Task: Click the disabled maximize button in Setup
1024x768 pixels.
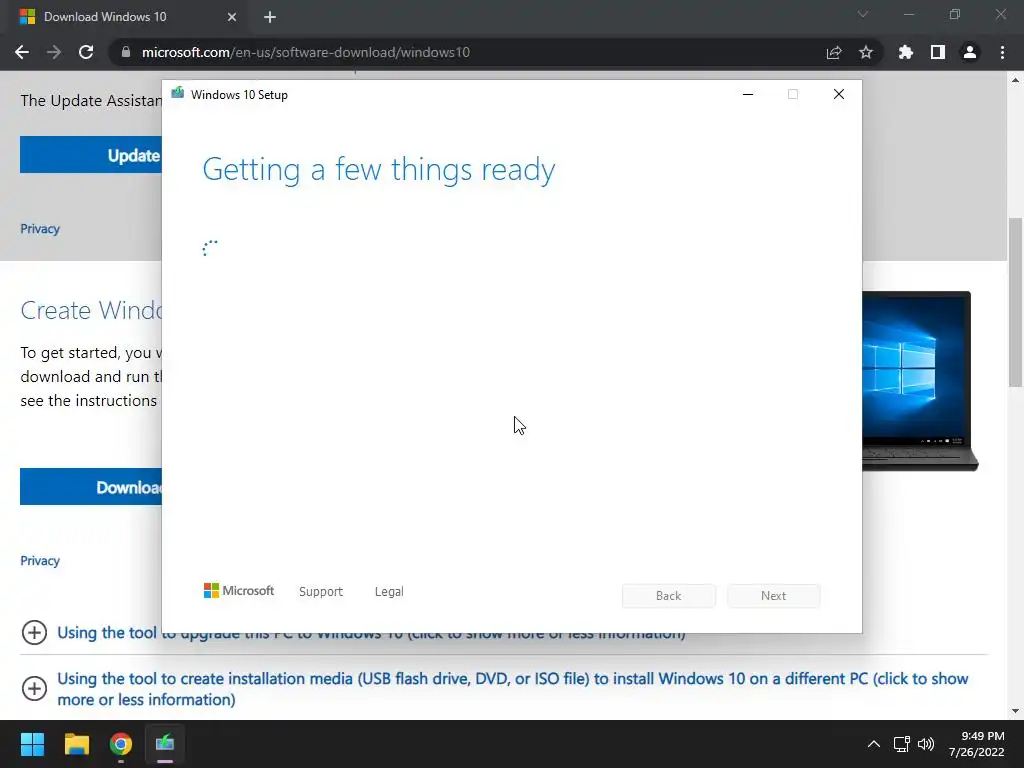Action: click(x=793, y=94)
